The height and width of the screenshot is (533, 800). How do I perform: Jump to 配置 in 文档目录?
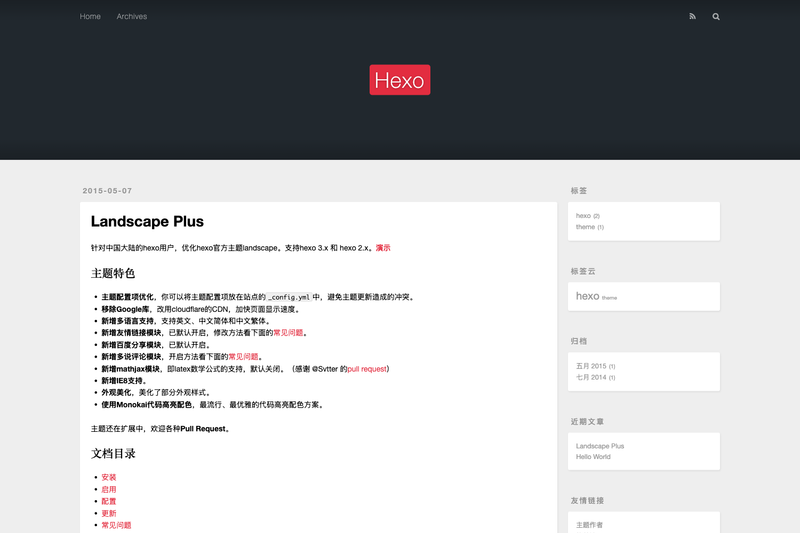pyautogui.click(x=109, y=501)
